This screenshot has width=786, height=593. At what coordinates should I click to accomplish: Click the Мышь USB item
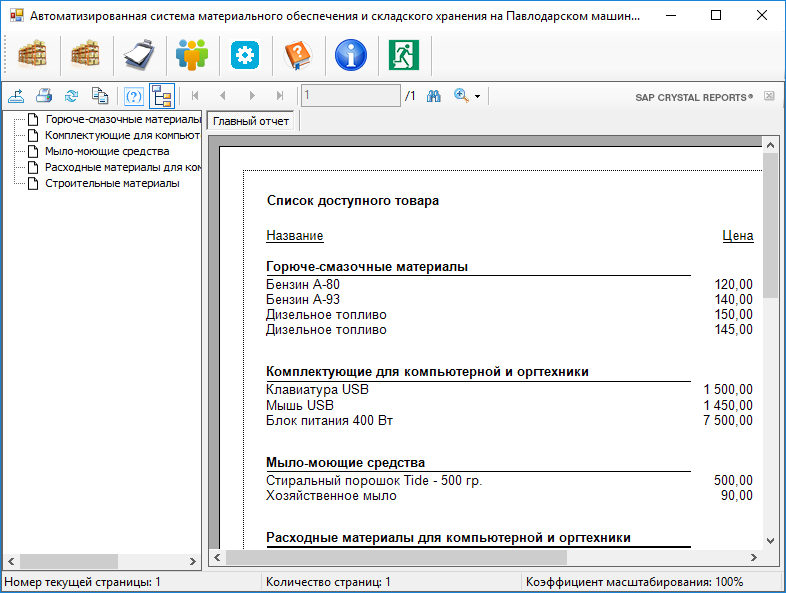click(x=300, y=405)
